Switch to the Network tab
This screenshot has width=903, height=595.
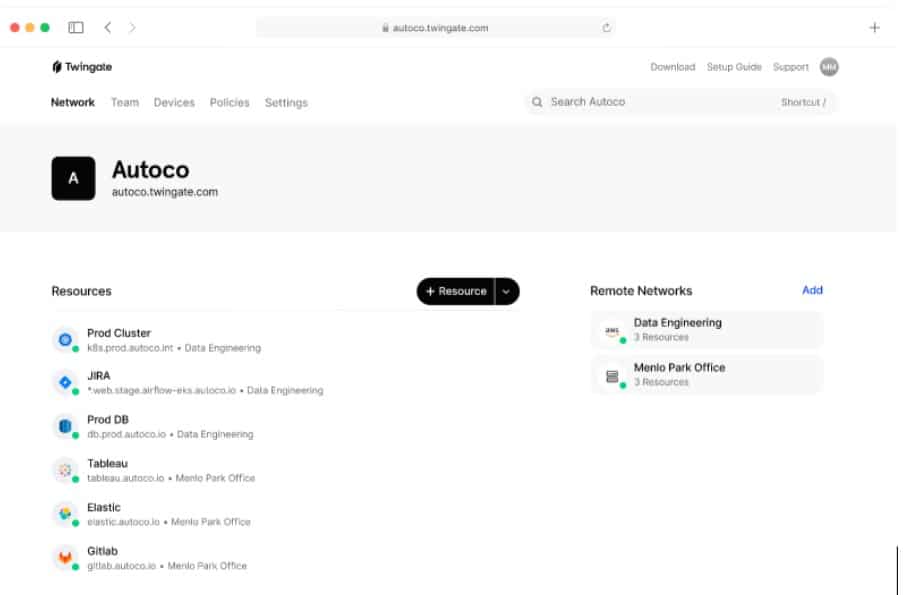(73, 103)
